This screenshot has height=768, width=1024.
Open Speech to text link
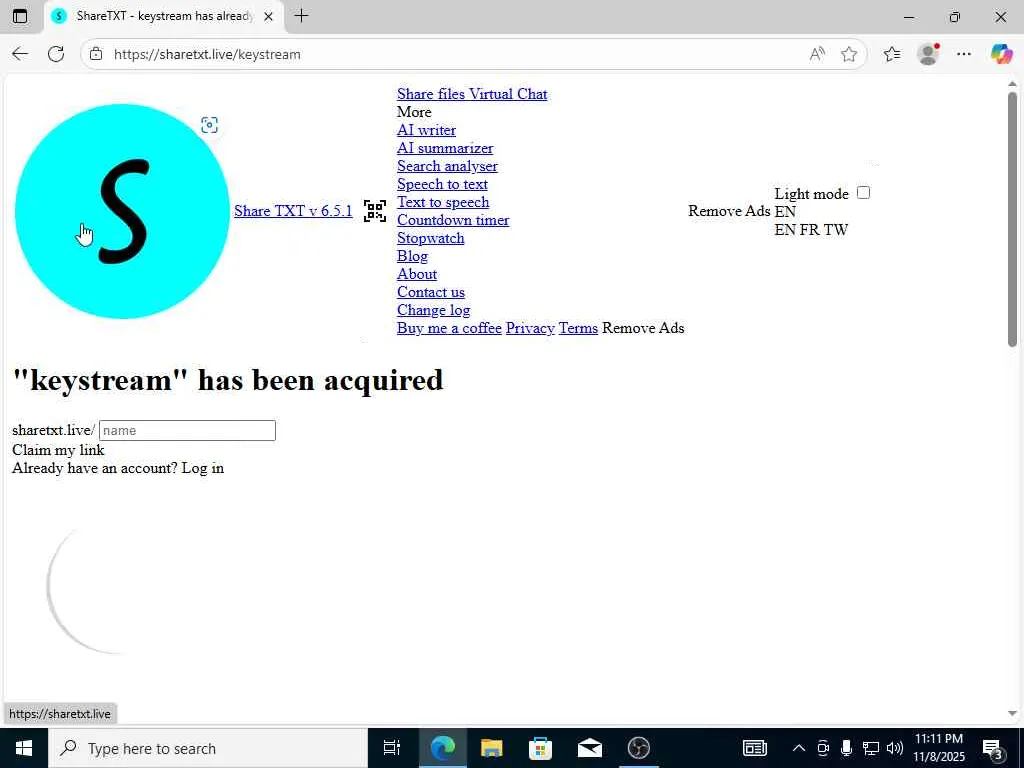[x=442, y=184]
